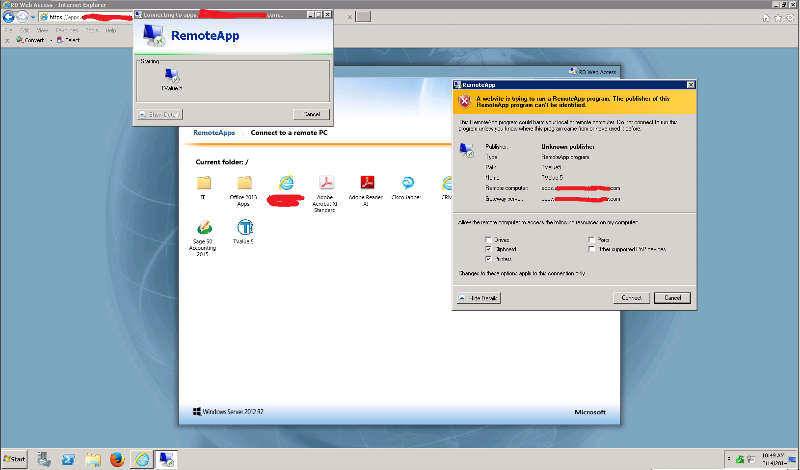Uncheck the Printers checkbox
Viewport: 800px width, 470px height.
point(488,259)
